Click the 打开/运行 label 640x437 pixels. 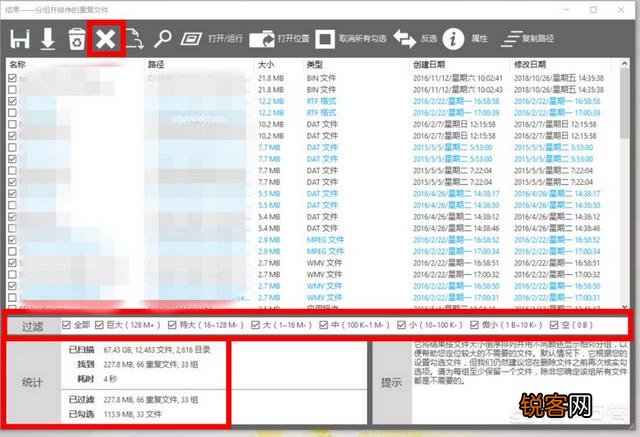point(225,39)
